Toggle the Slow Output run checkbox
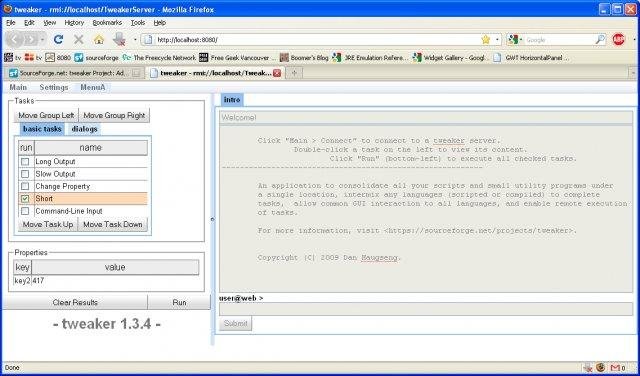 pos(25,174)
